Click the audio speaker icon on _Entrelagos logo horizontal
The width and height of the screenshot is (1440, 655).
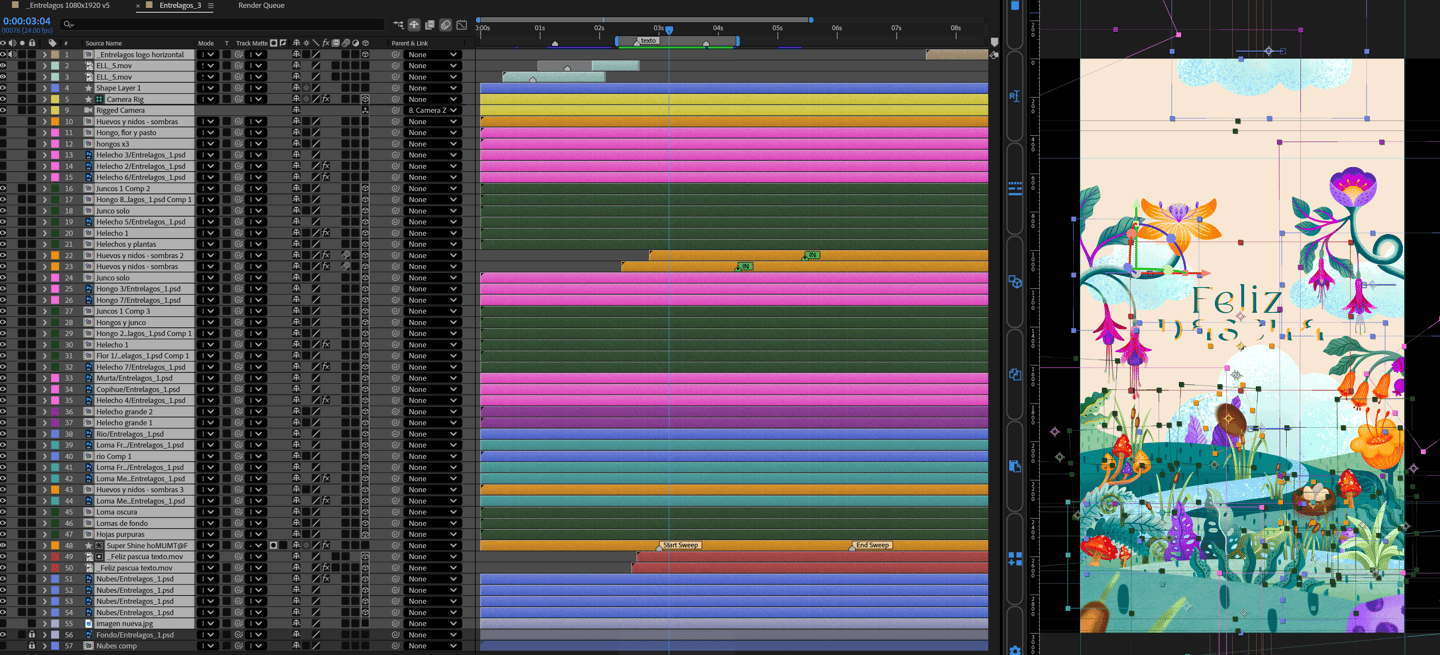12,54
